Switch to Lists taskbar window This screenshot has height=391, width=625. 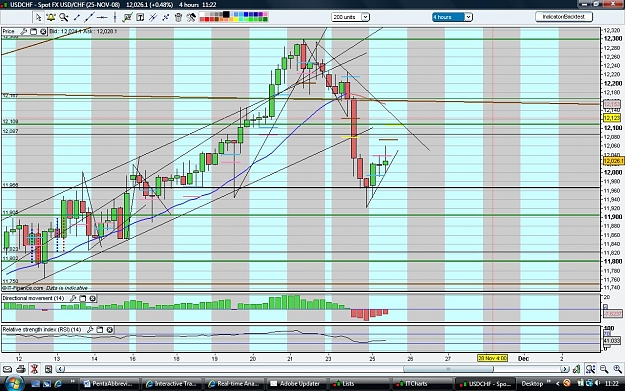(x=360, y=384)
